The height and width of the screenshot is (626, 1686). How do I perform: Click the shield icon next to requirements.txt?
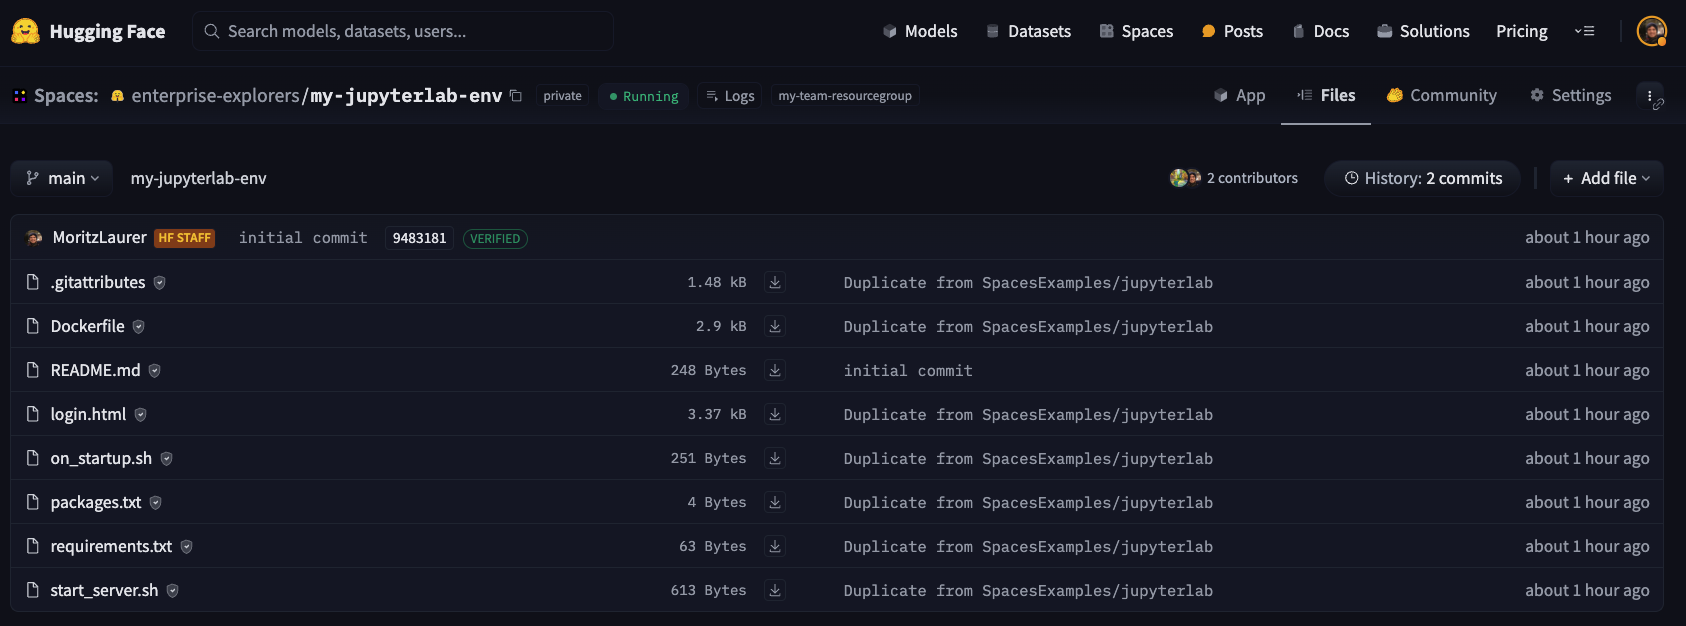[x=187, y=547]
